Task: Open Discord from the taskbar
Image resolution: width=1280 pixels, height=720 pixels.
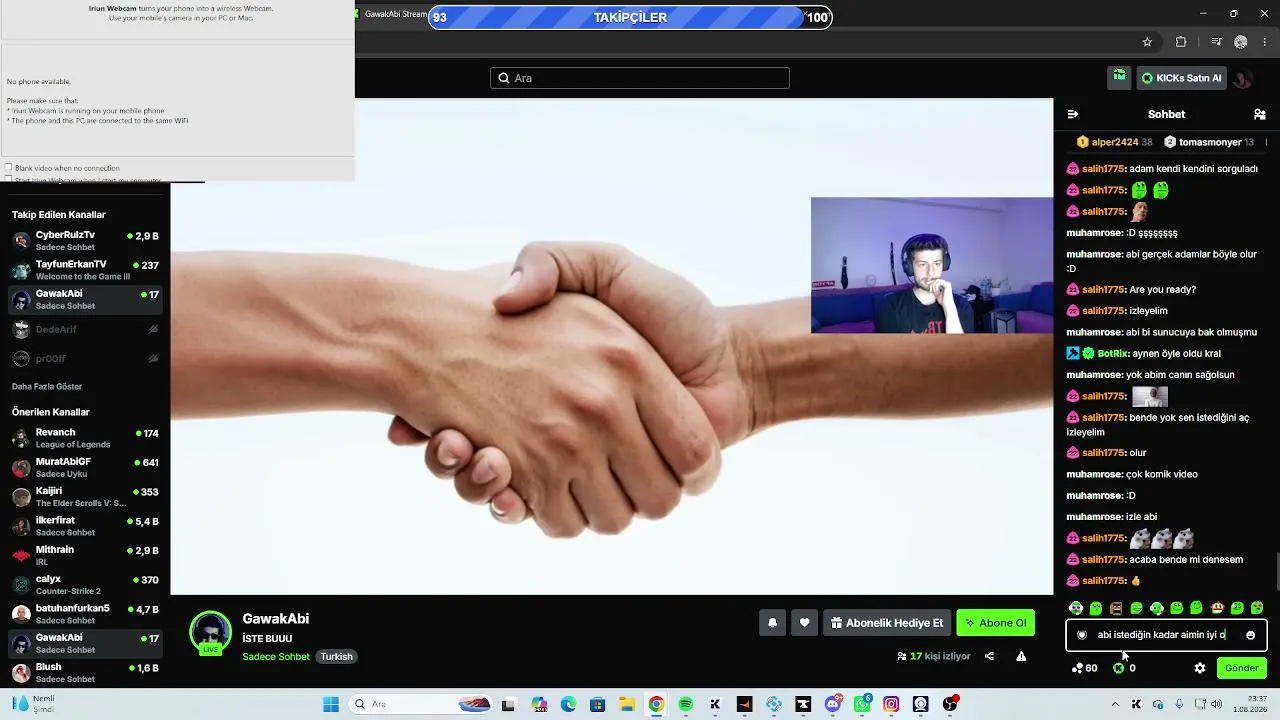Action: (833, 704)
